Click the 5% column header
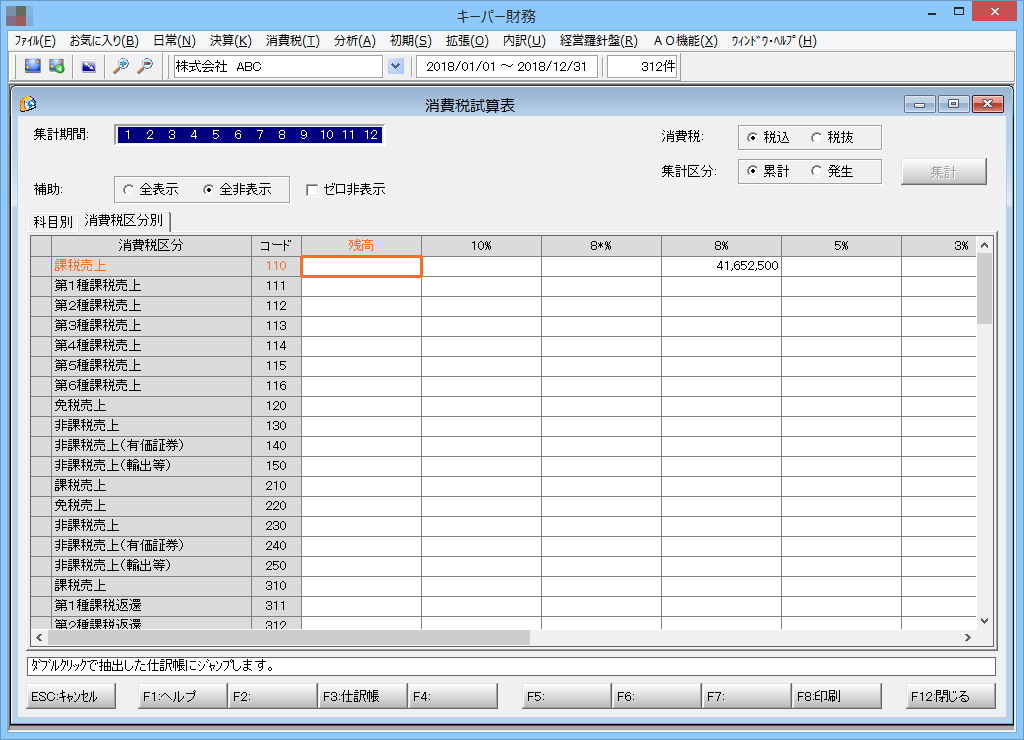 (842, 246)
